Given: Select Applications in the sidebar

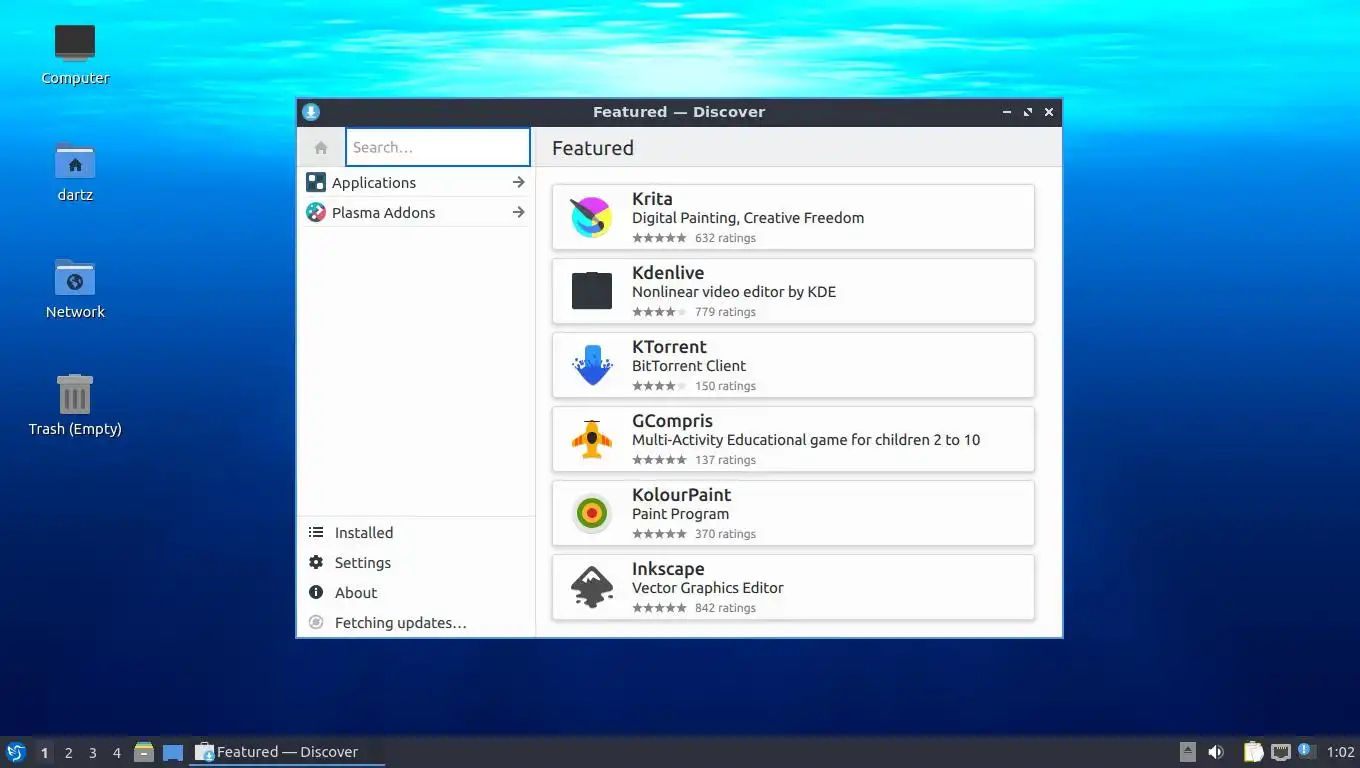Looking at the screenshot, I should click(415, 182).
